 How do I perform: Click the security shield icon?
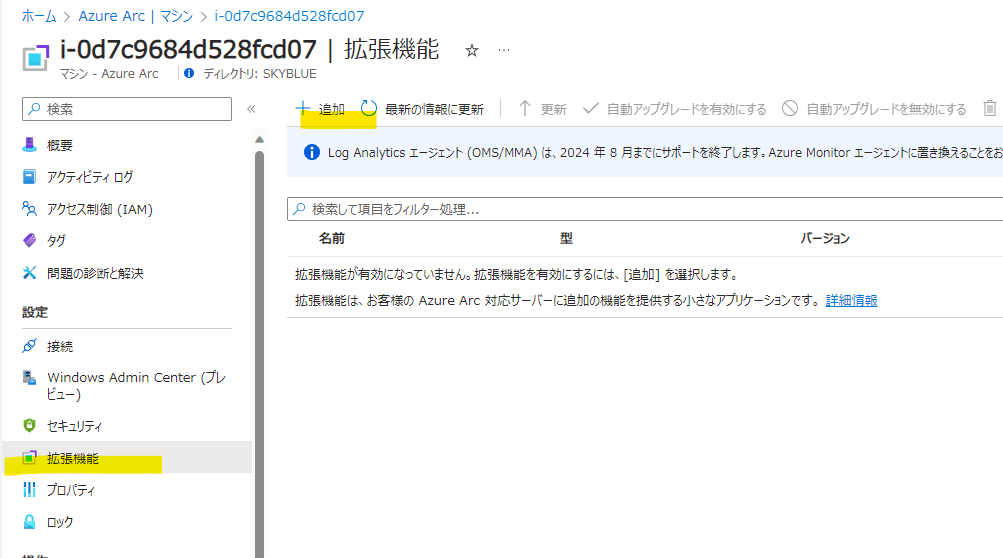pyautogui.click(x=29, y=426)
